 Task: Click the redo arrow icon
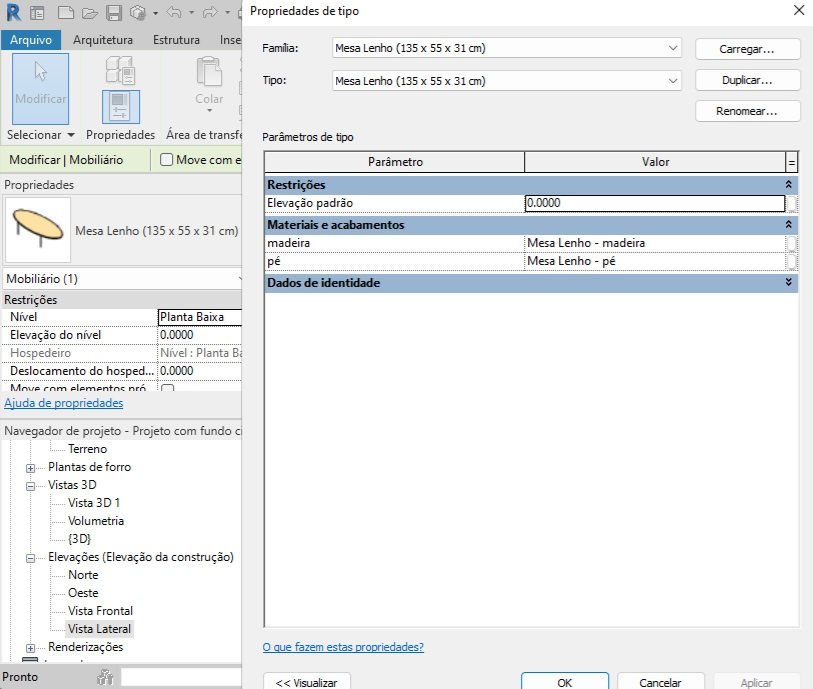pos(210,12)
